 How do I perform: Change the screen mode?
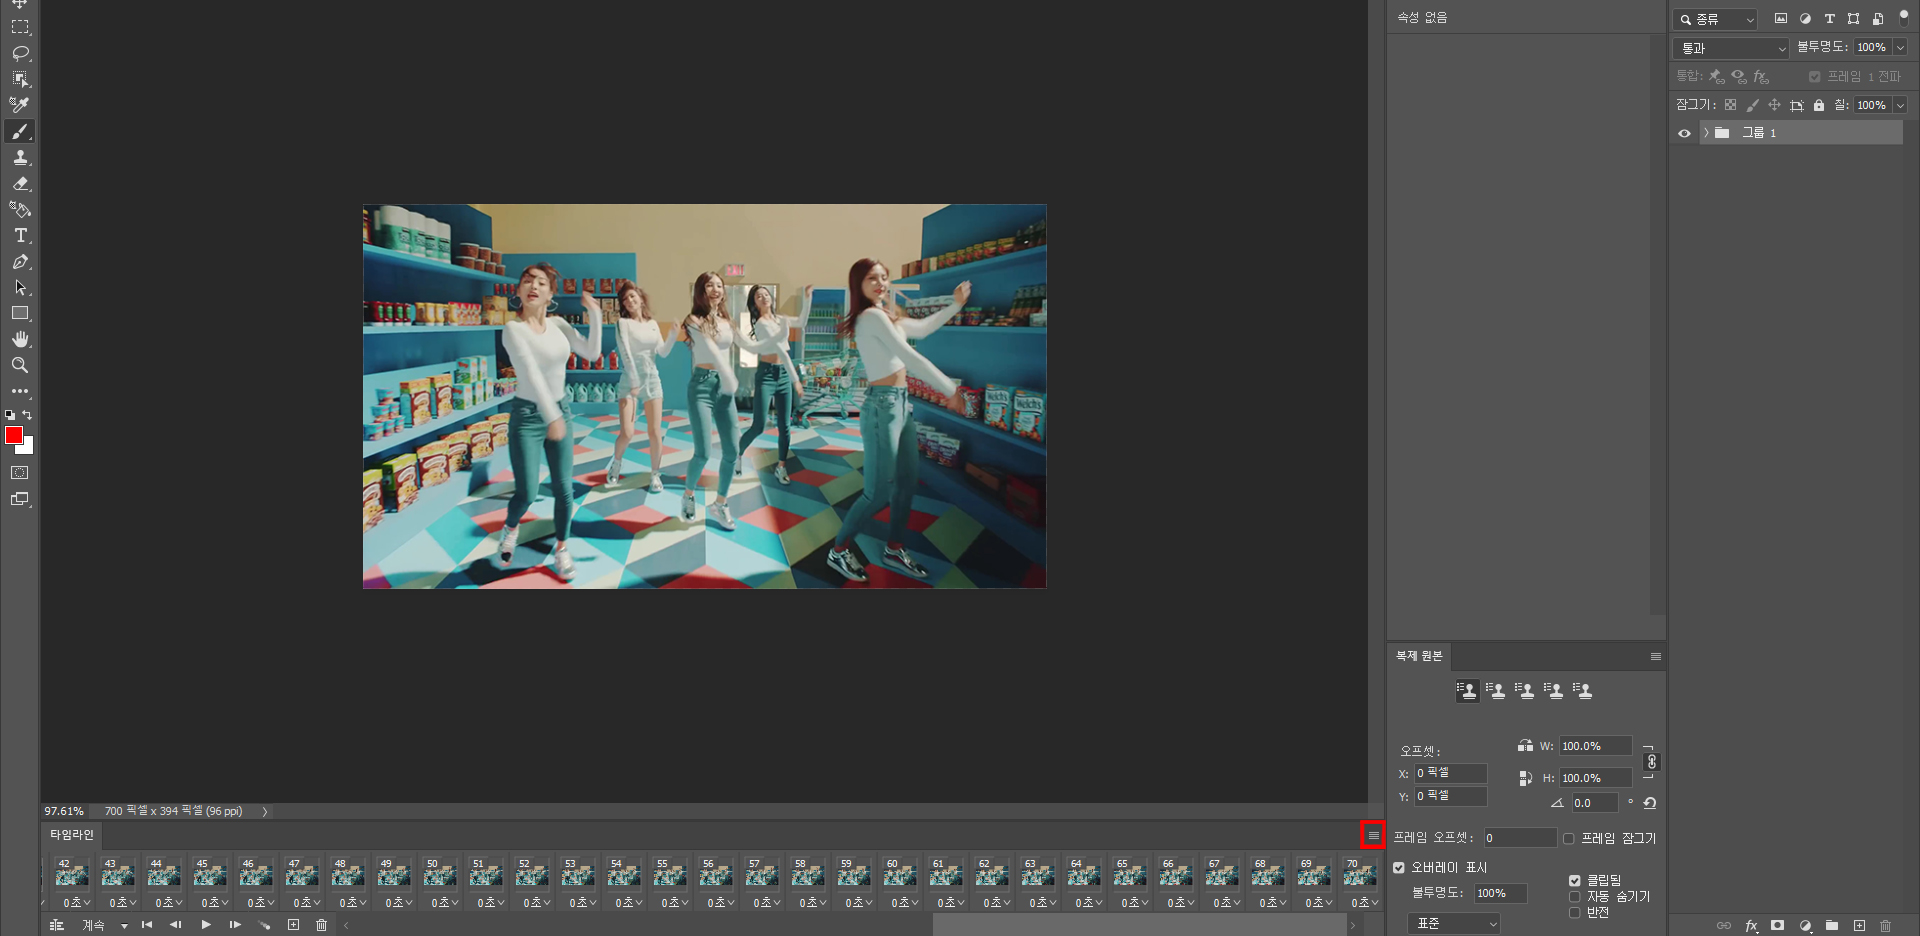tap(20, 499)
